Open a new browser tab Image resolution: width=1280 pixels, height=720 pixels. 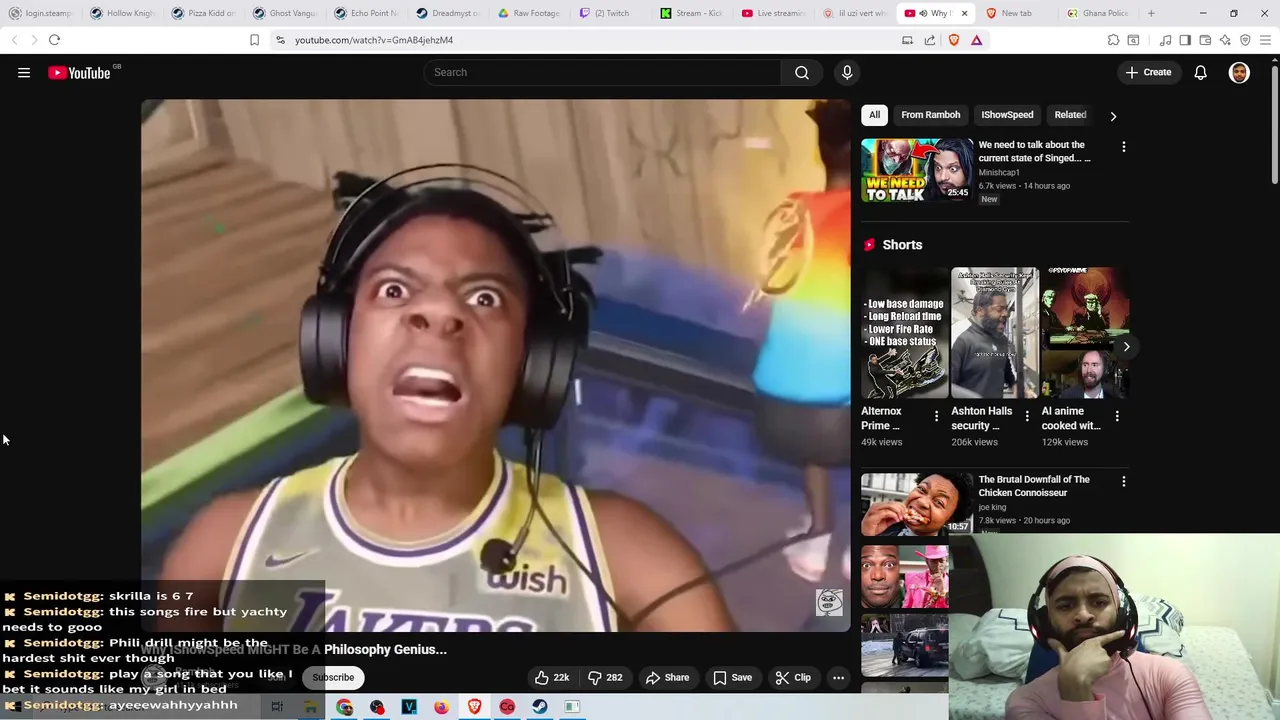[1151, 13]
